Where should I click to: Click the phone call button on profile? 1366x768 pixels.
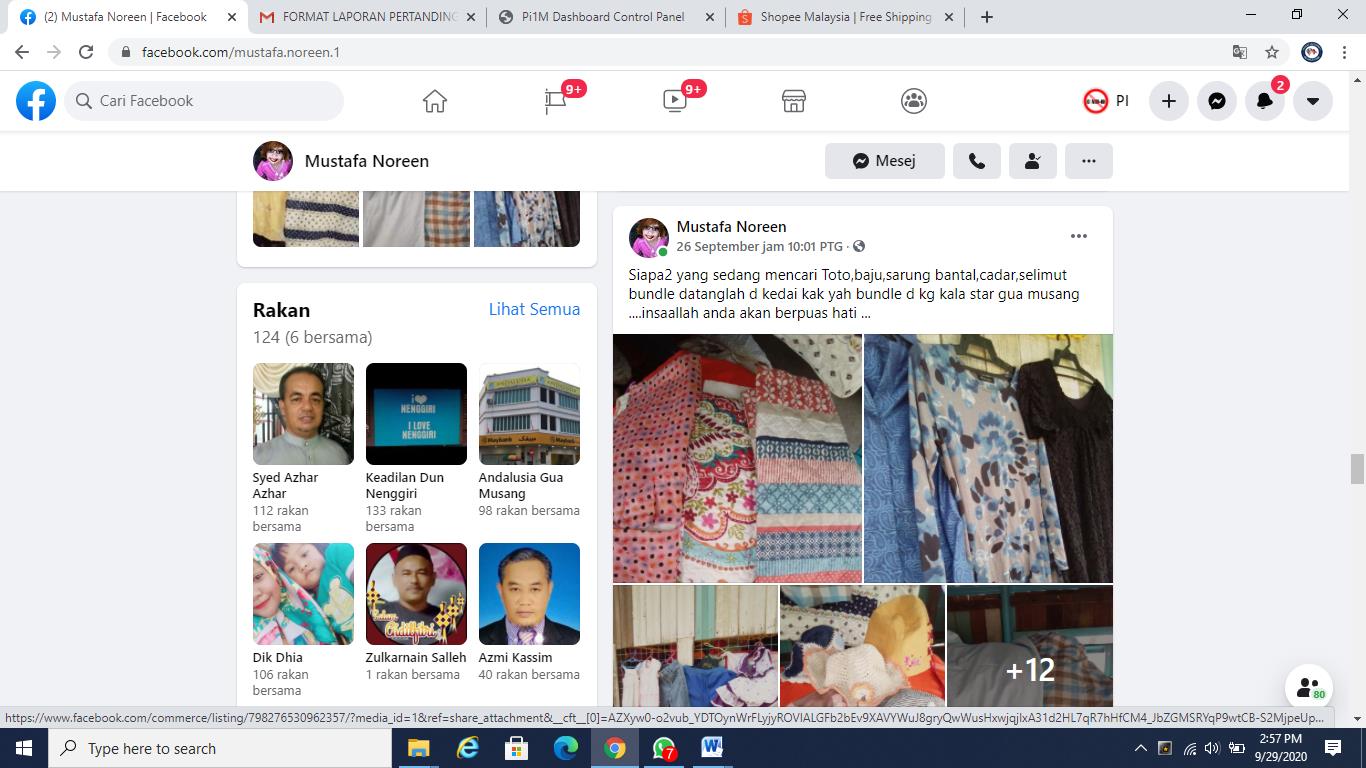click(x=977, y=161)
